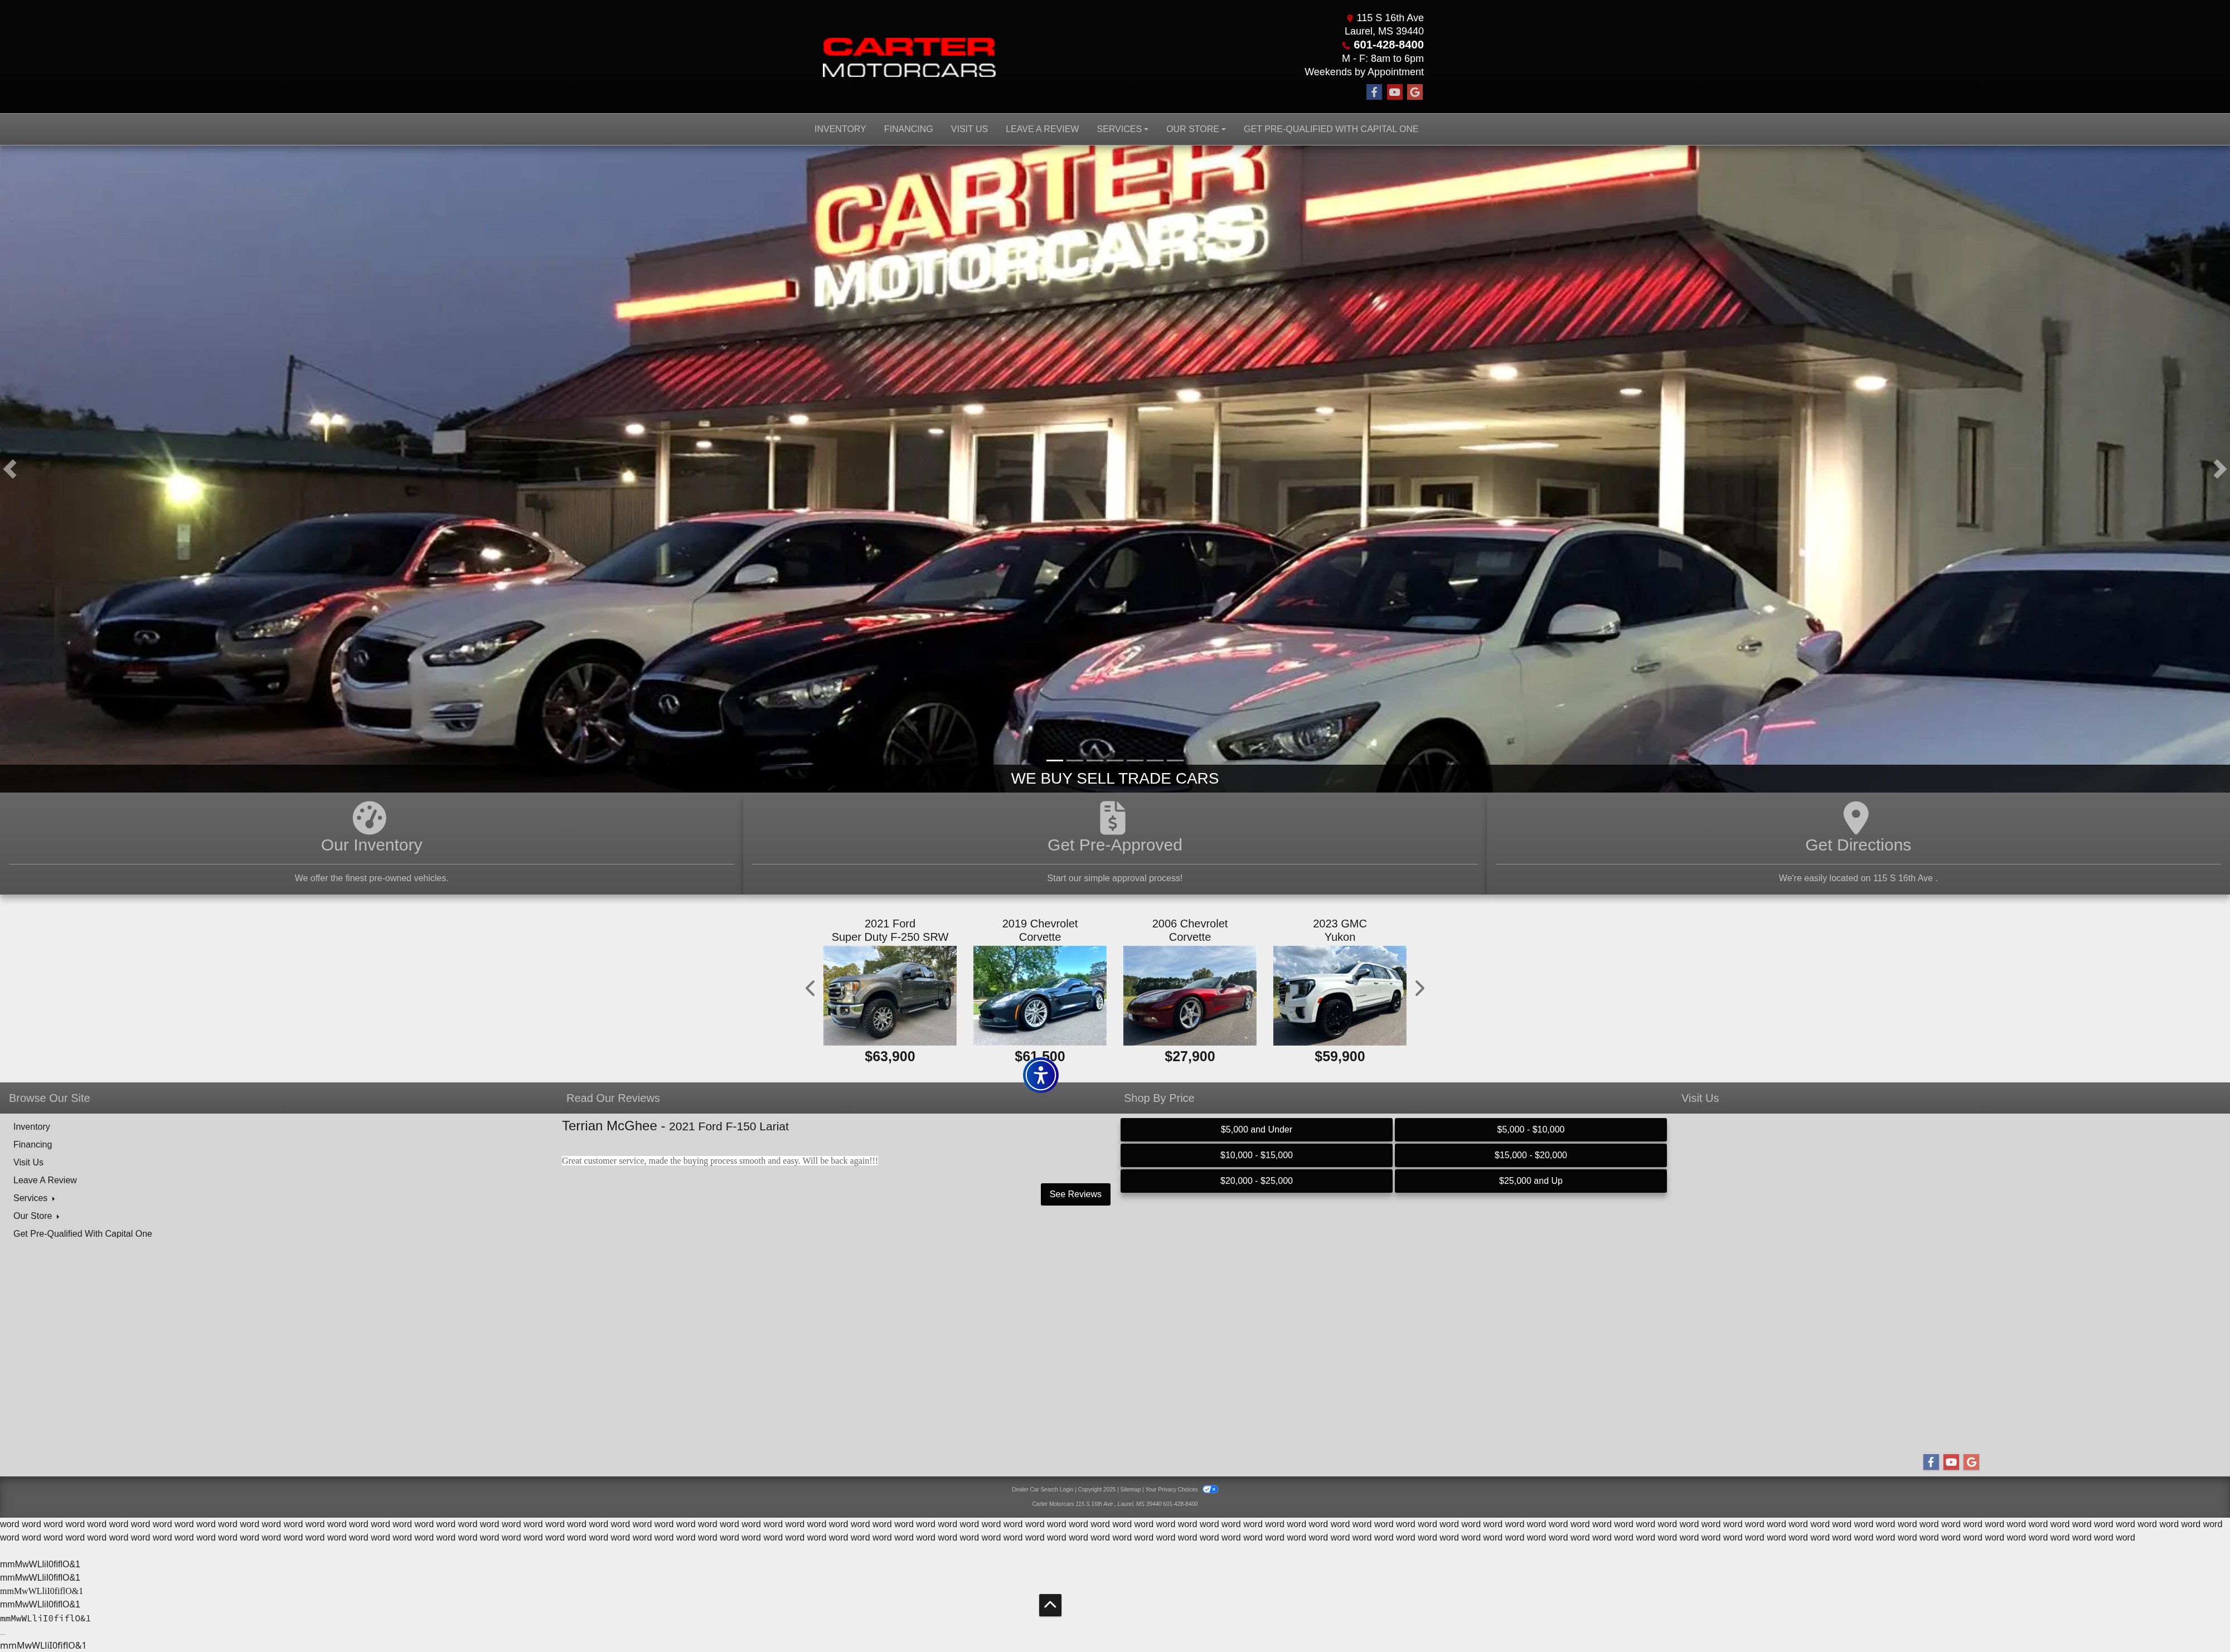The image size is (2230, 1652).
Task: Open sidebar Visit Us link
Action: click(x=28, y=1162)
